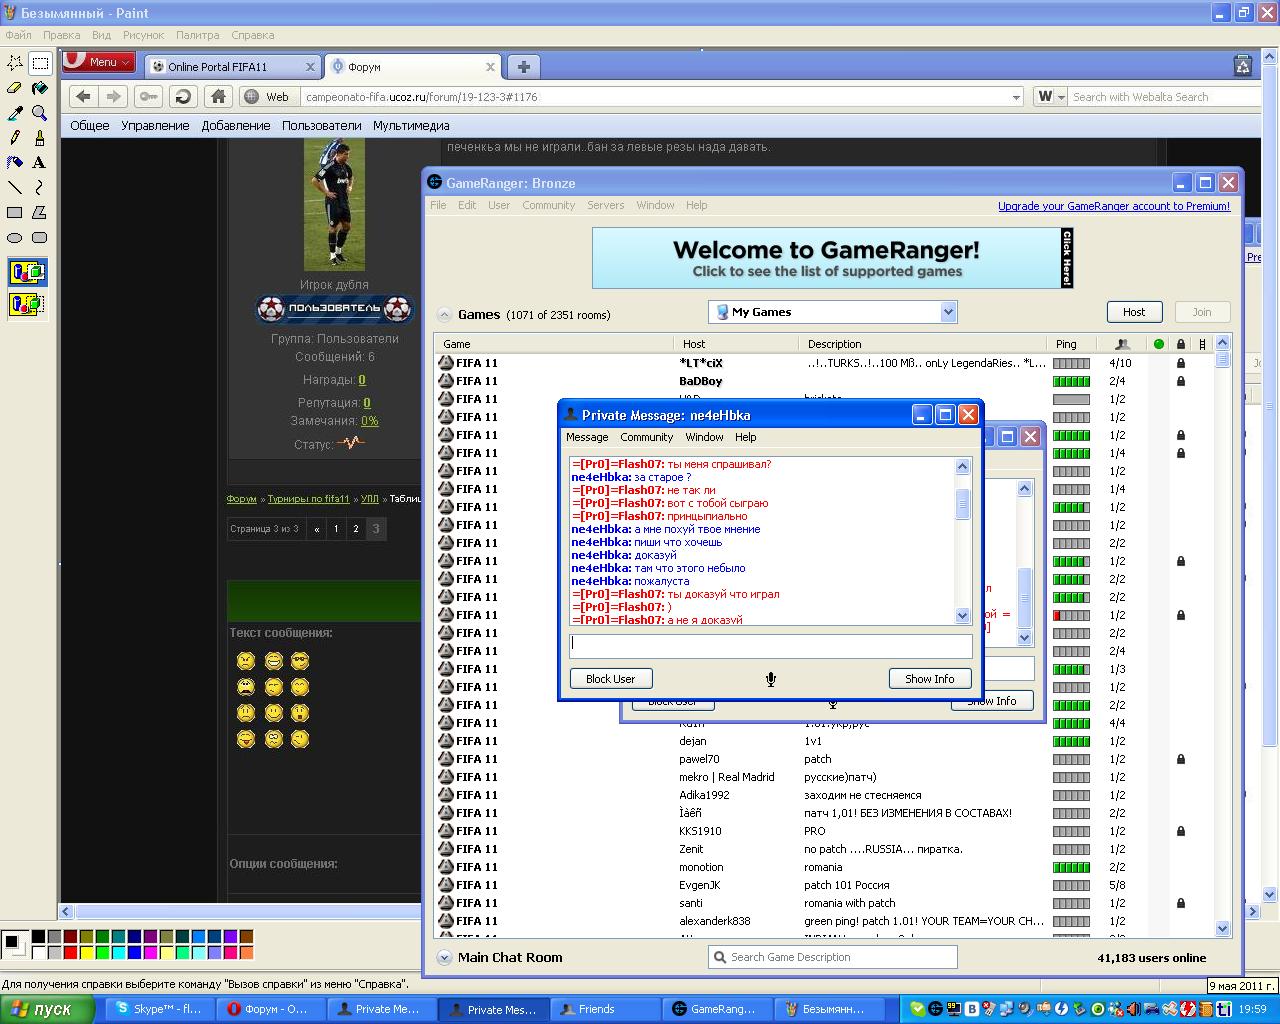Image resolution: width=1280 pixels, height=1024 pixels.
Task: Click the private message text input field
Action: (x=770, y=645)
